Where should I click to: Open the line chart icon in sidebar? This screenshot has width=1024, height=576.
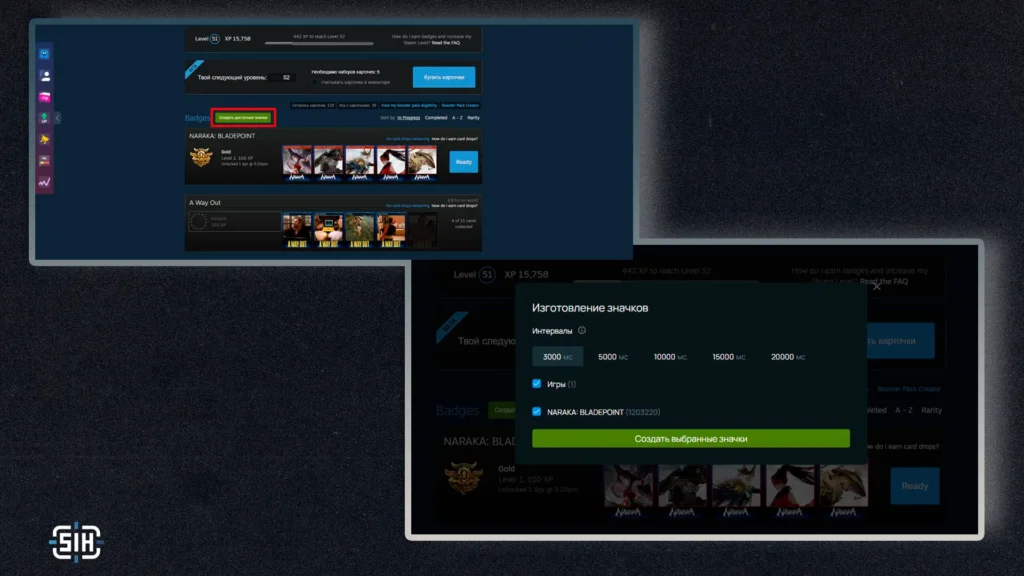pyautogui.click(x=44, y=182)
